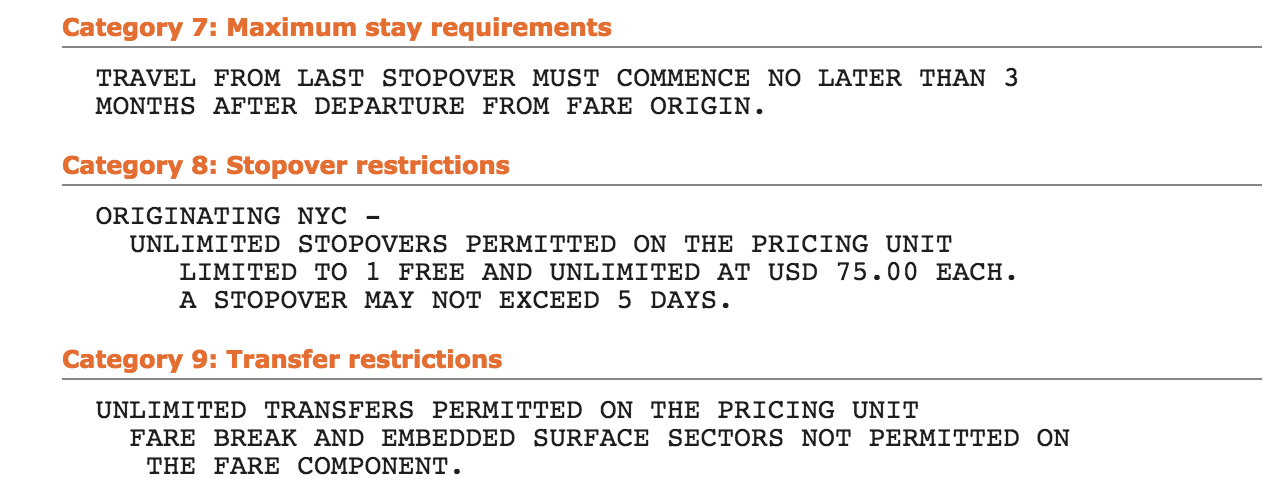
Task: Click the Category 8: Stopover restrictions heading
Action: (286, 165)
